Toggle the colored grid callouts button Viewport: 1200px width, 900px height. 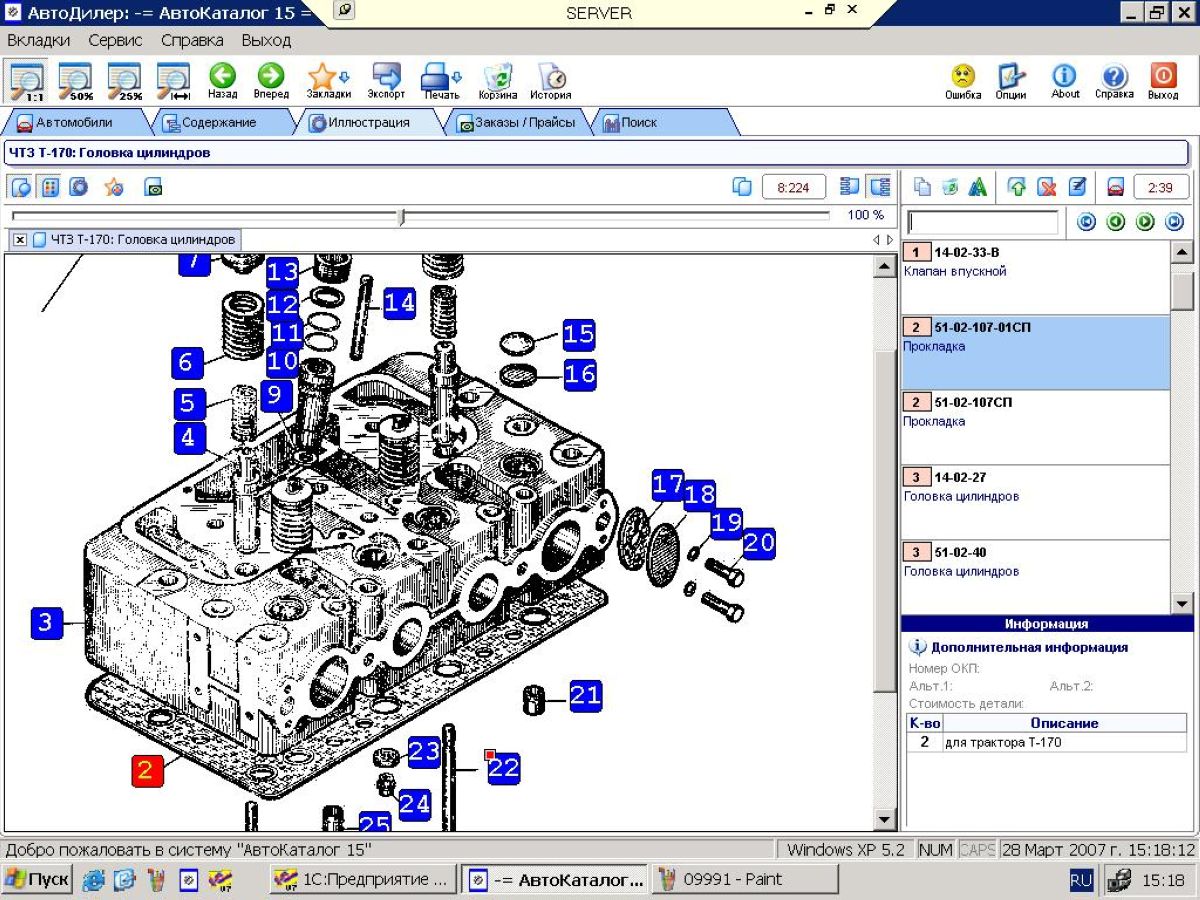click(50, 187)
